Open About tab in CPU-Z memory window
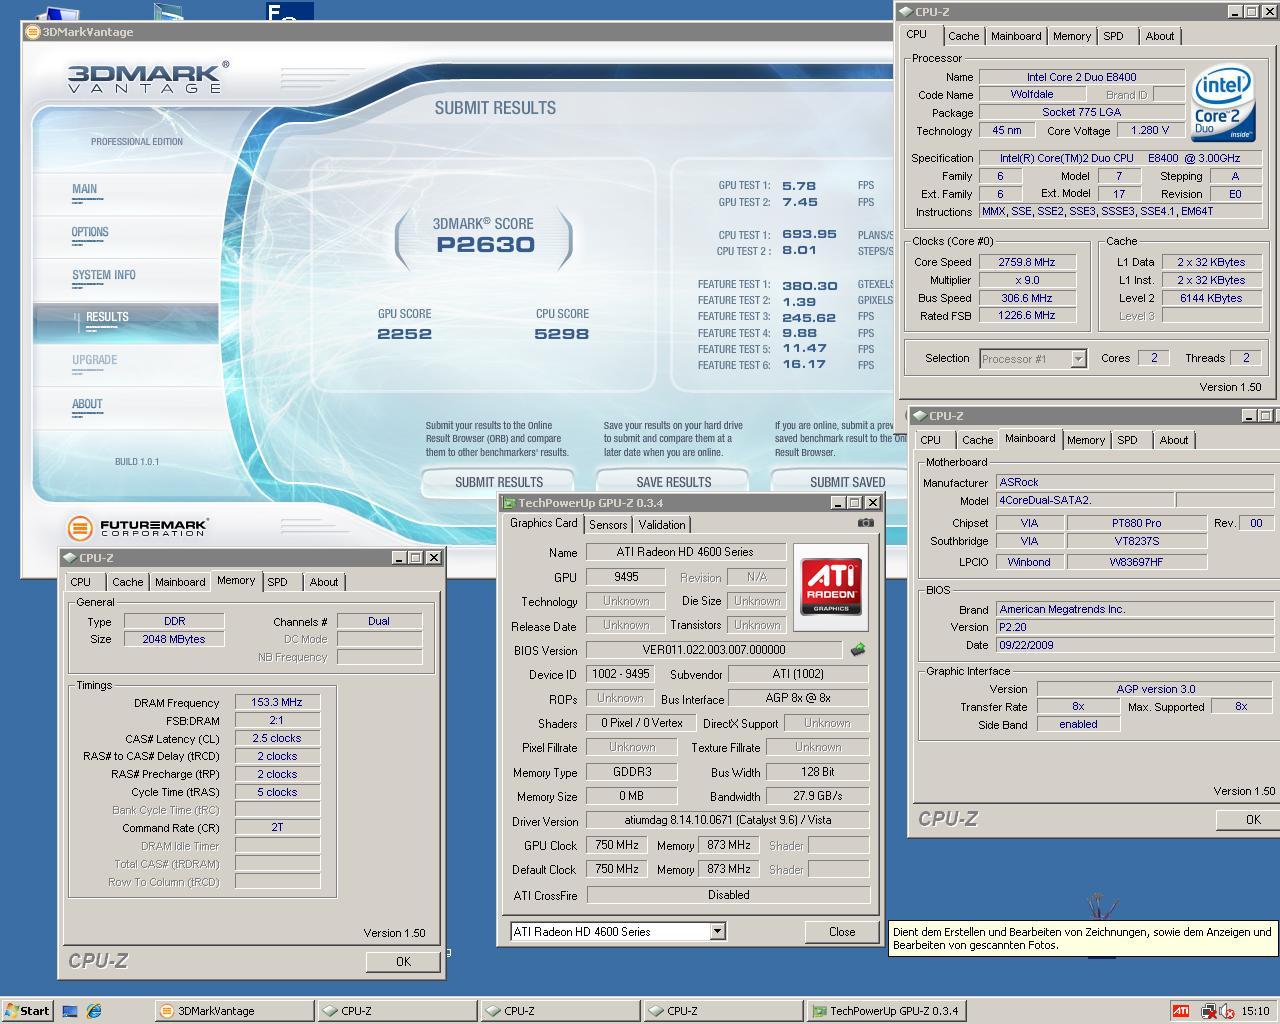This screenshot has height=1024, width=1280. click(x=323, y=582)
